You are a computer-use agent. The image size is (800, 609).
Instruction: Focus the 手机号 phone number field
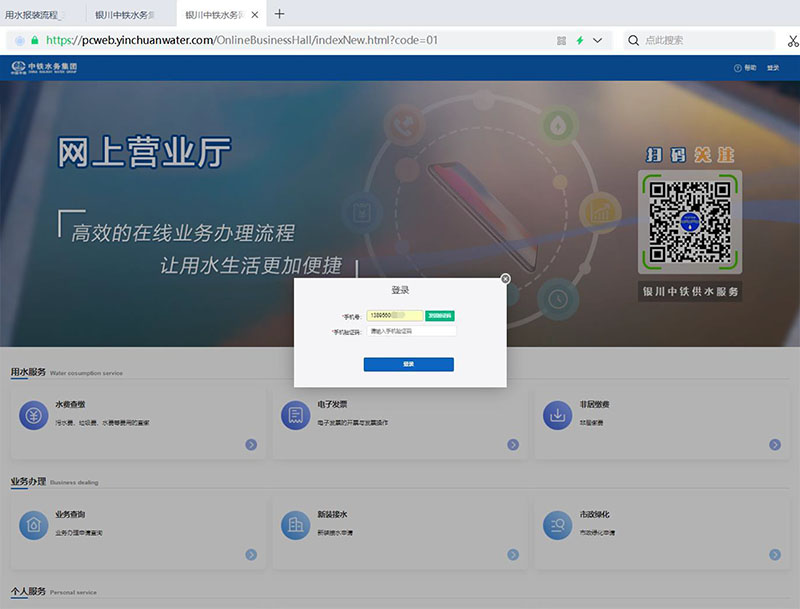(x=396, y=315)
